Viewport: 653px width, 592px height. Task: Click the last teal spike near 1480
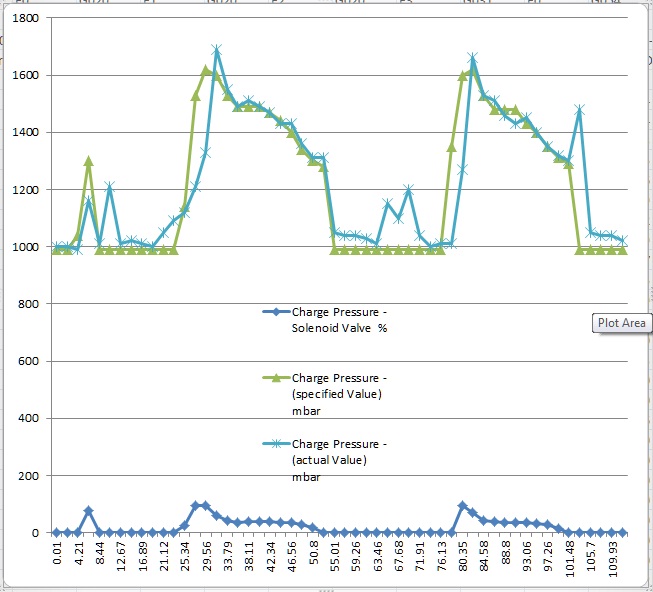click(x=579, y=109)
